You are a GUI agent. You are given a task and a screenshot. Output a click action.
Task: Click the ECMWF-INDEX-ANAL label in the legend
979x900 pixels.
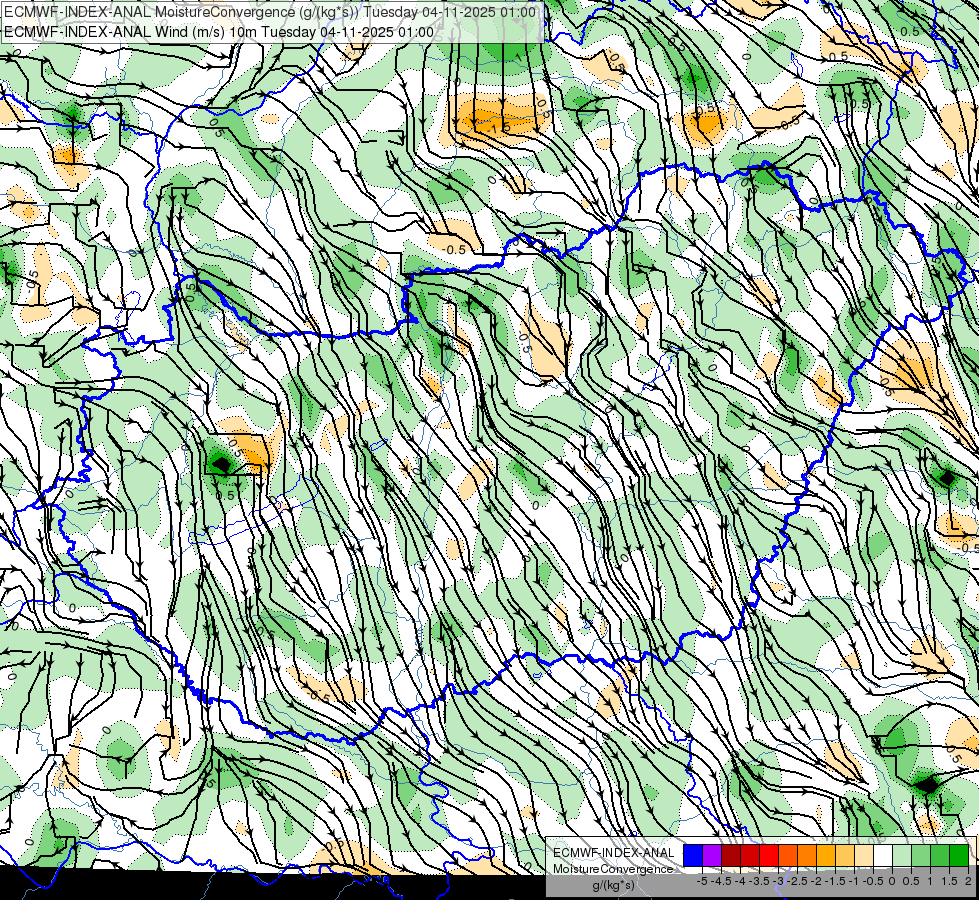(613, 853)
